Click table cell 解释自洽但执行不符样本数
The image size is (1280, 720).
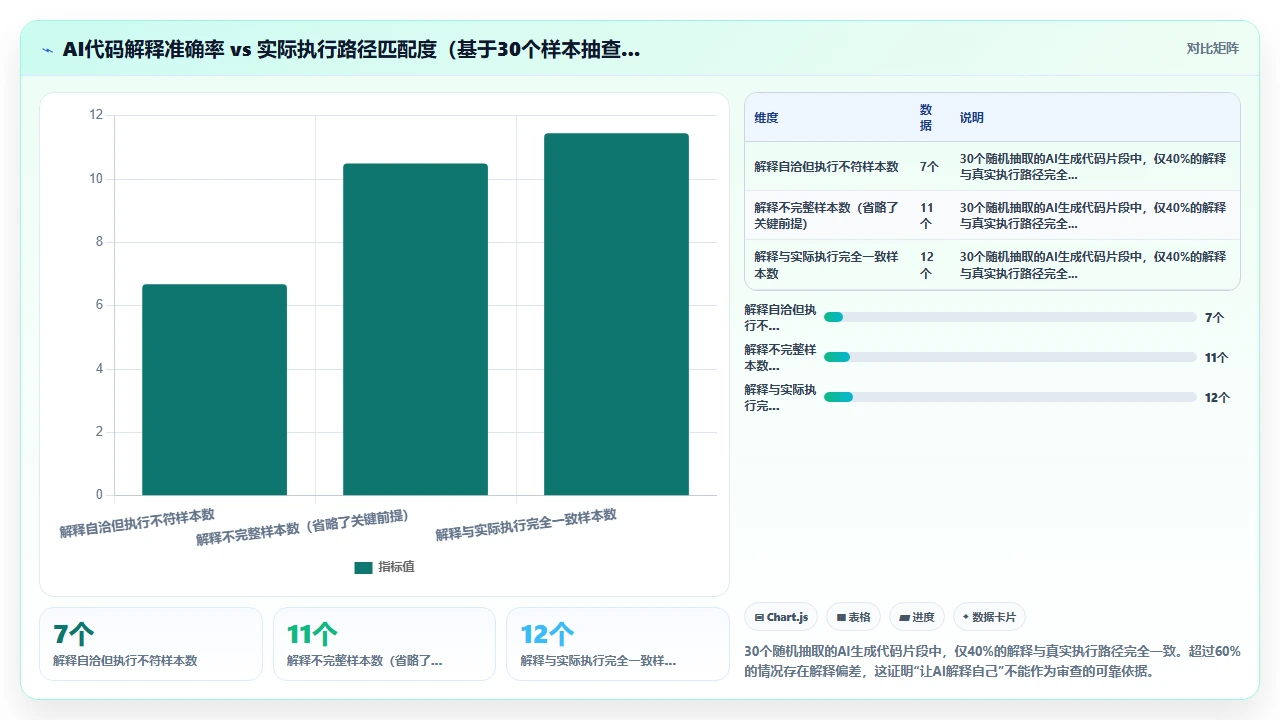point(826,167)
